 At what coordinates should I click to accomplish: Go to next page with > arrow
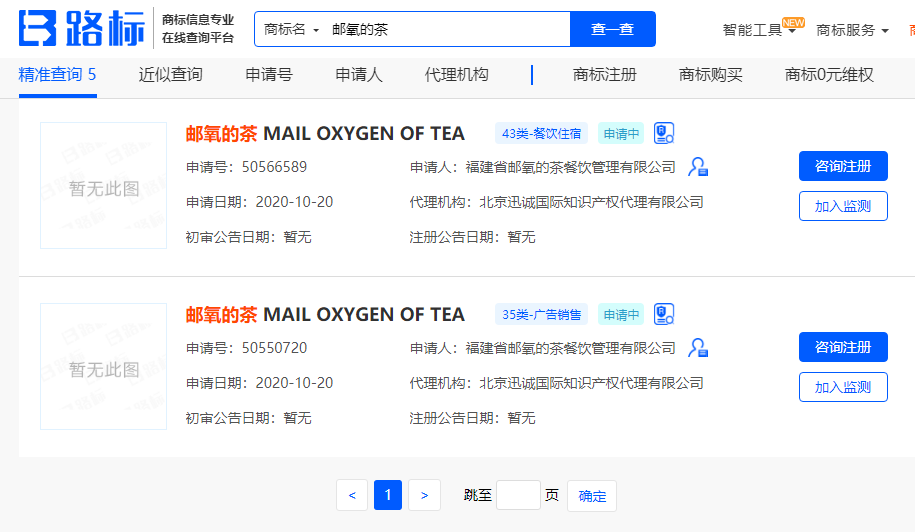pos(424,495)
